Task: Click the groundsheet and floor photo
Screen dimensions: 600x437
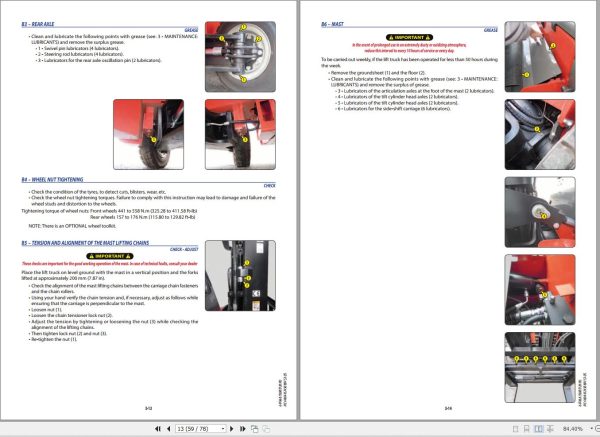Action: click(x=540, y=57)
